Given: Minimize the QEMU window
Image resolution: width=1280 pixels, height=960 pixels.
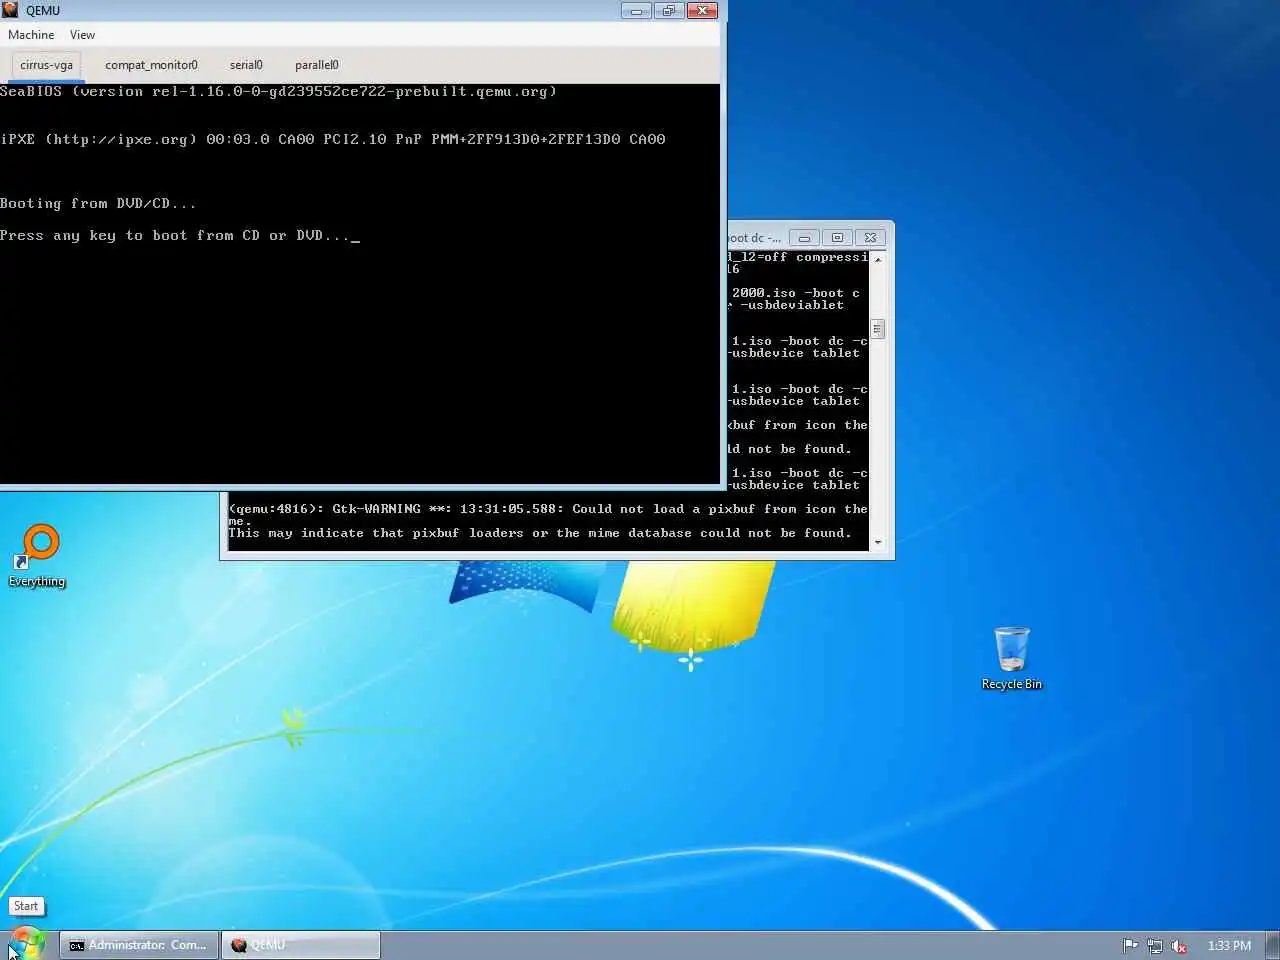Looking at the screenshot, I should click(x=636, y=11).
